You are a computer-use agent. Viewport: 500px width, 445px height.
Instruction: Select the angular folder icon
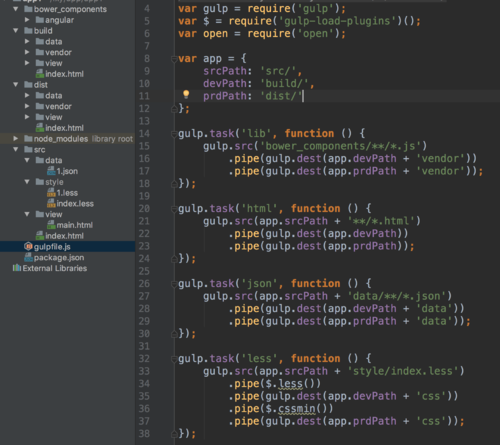coord(40,20)
